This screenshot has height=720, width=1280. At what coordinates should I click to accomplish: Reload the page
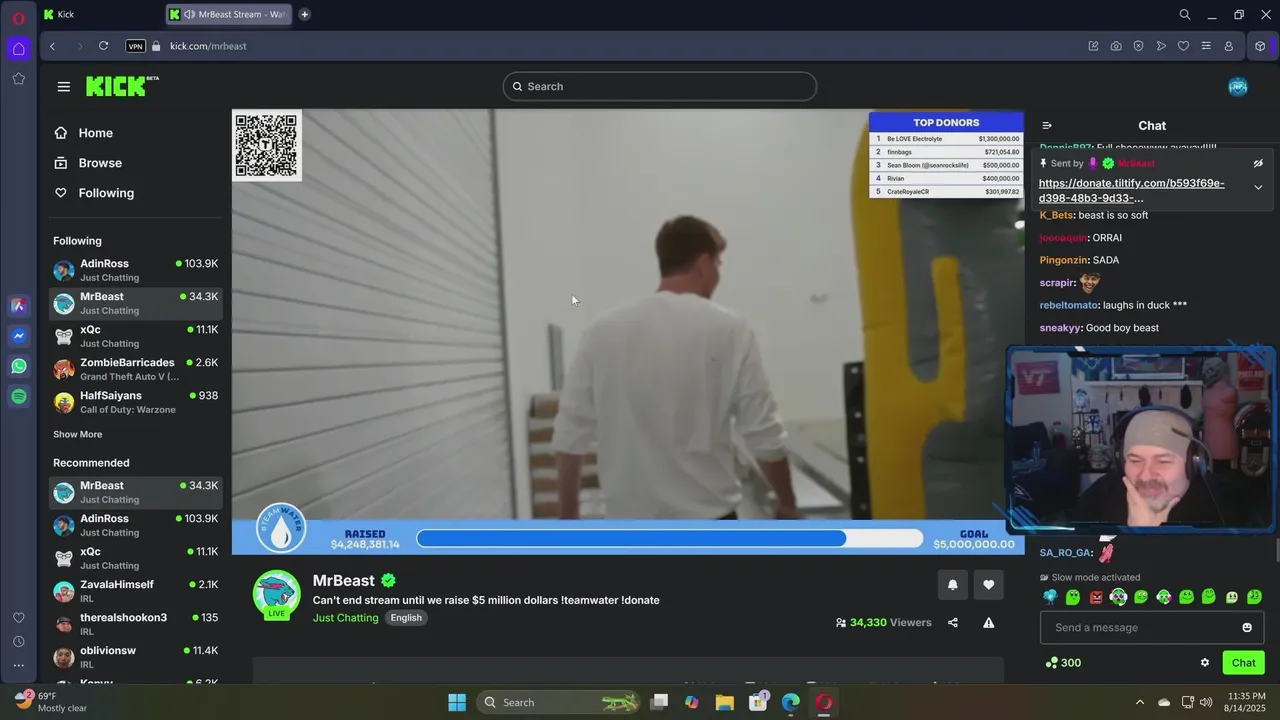point(103,46)
